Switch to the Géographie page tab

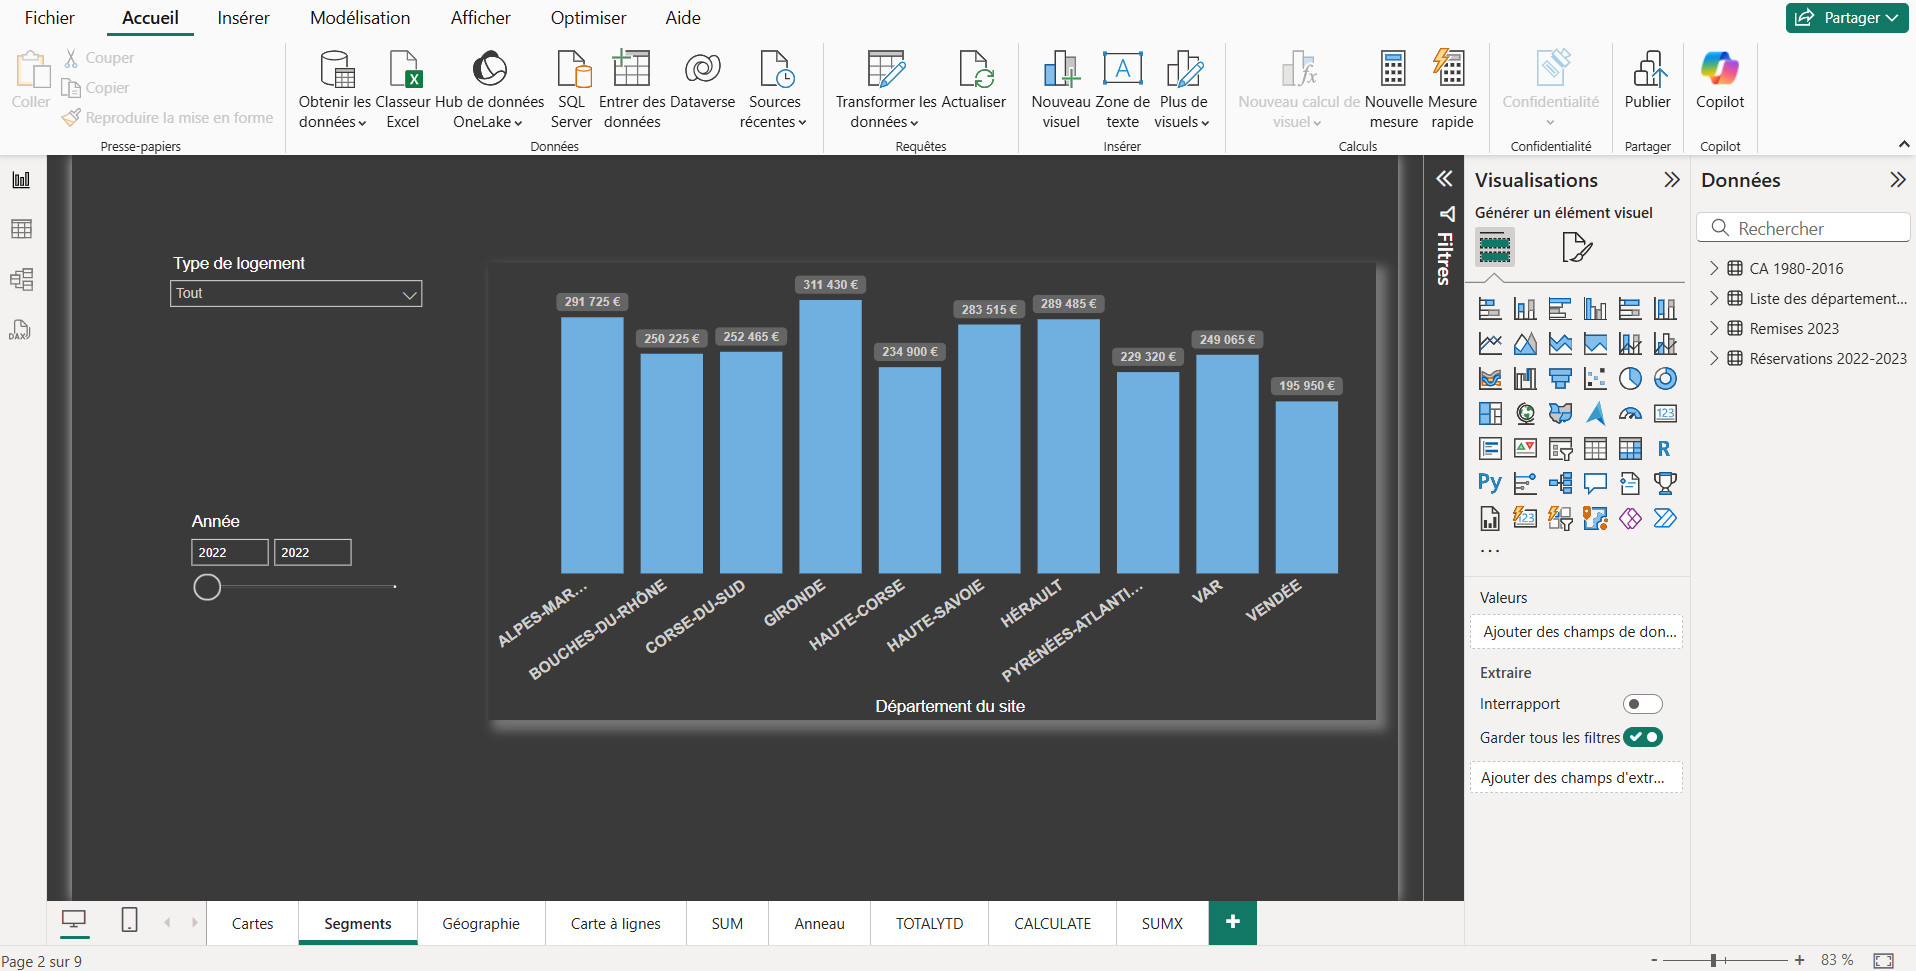tap(481, 923)
